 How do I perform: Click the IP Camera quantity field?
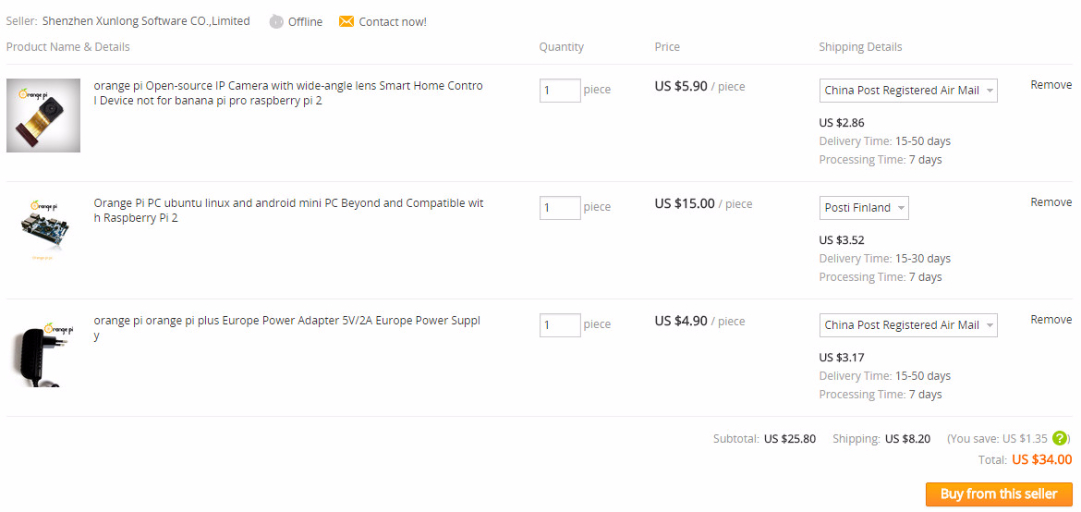(x=559, y=91)
